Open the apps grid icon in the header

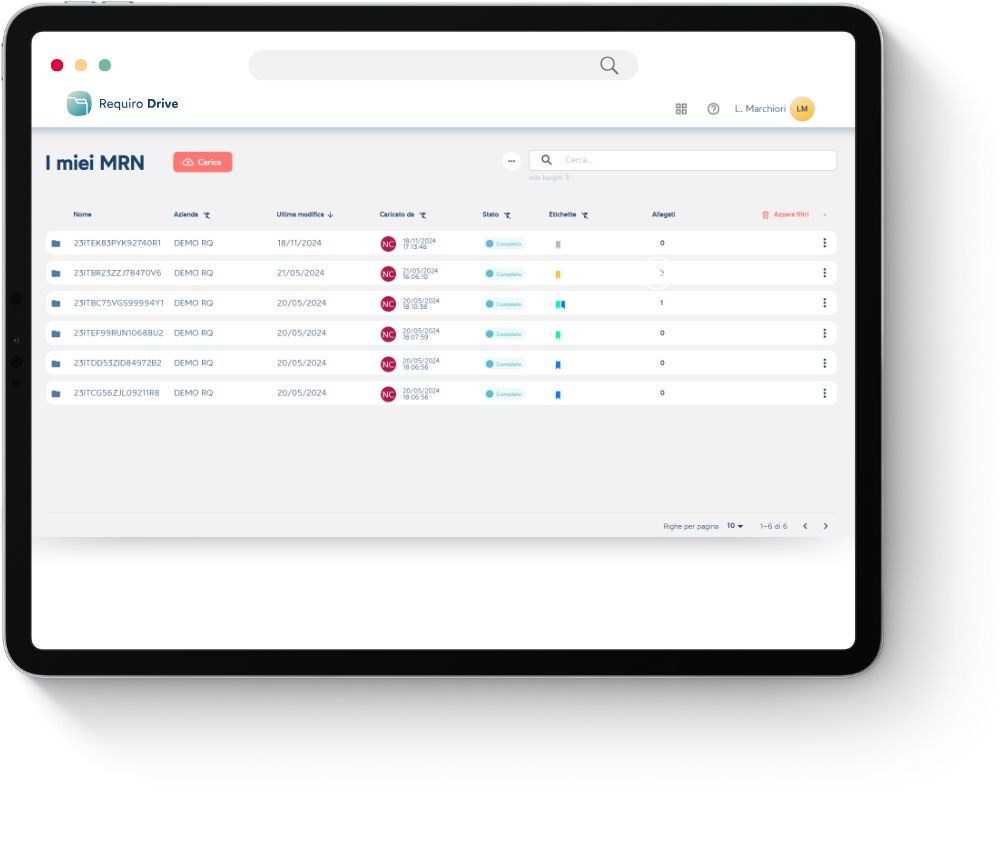(x=681, y=109)
